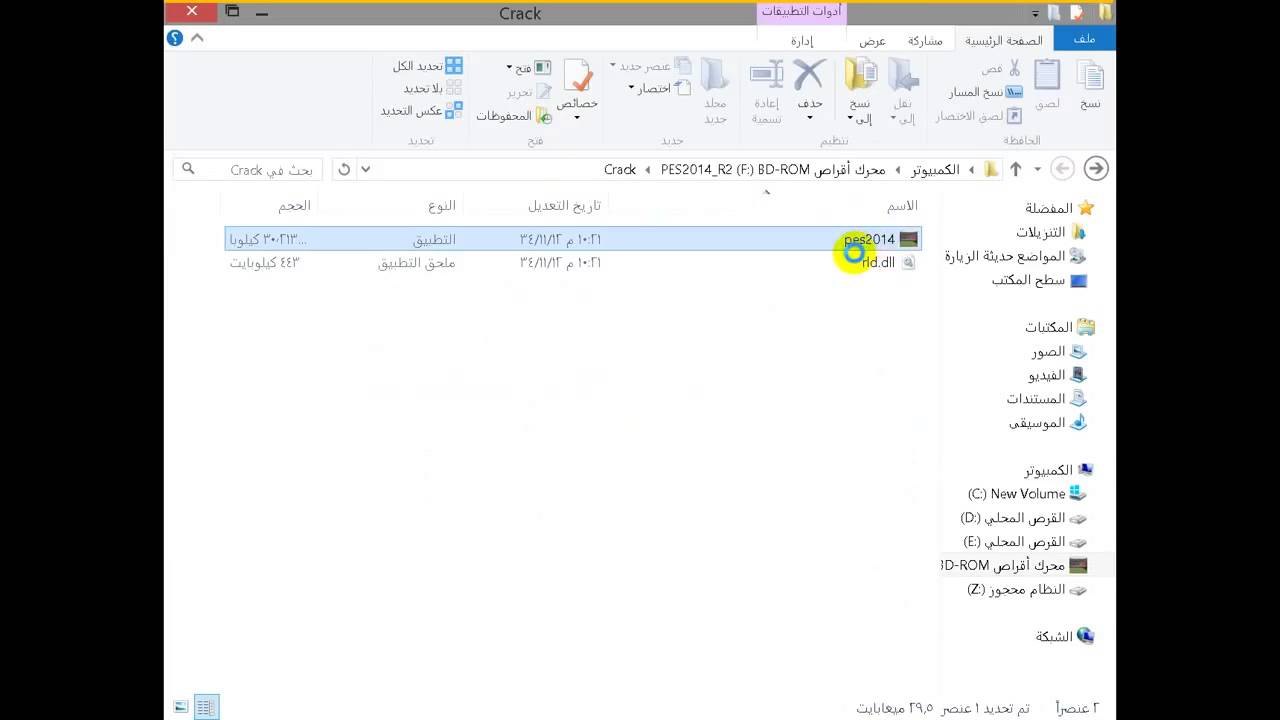1280x720 pixels.
Task: Click the Rename (إعادة تسمية) icon
Action: pos(766,76)
